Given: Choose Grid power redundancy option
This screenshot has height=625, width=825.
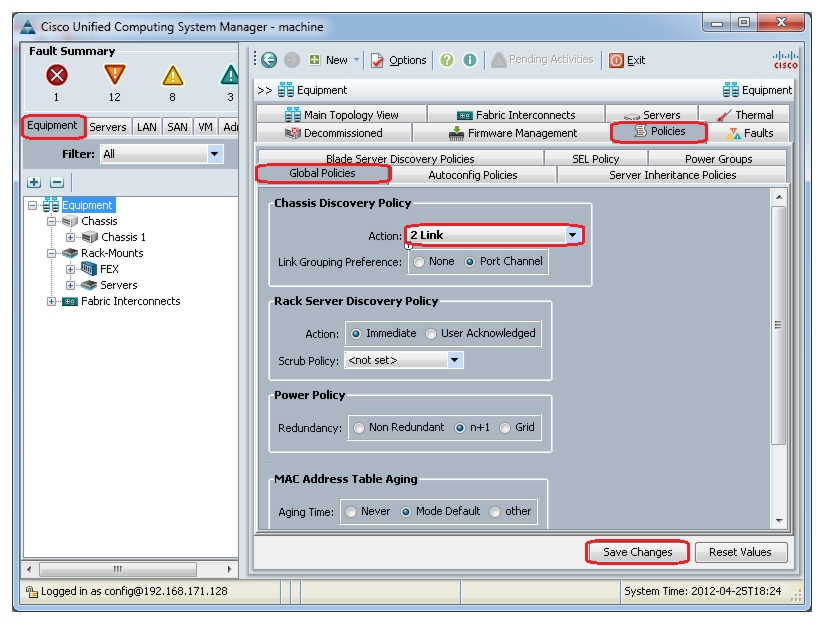Looking at the screenshot, I should point(505,428).
